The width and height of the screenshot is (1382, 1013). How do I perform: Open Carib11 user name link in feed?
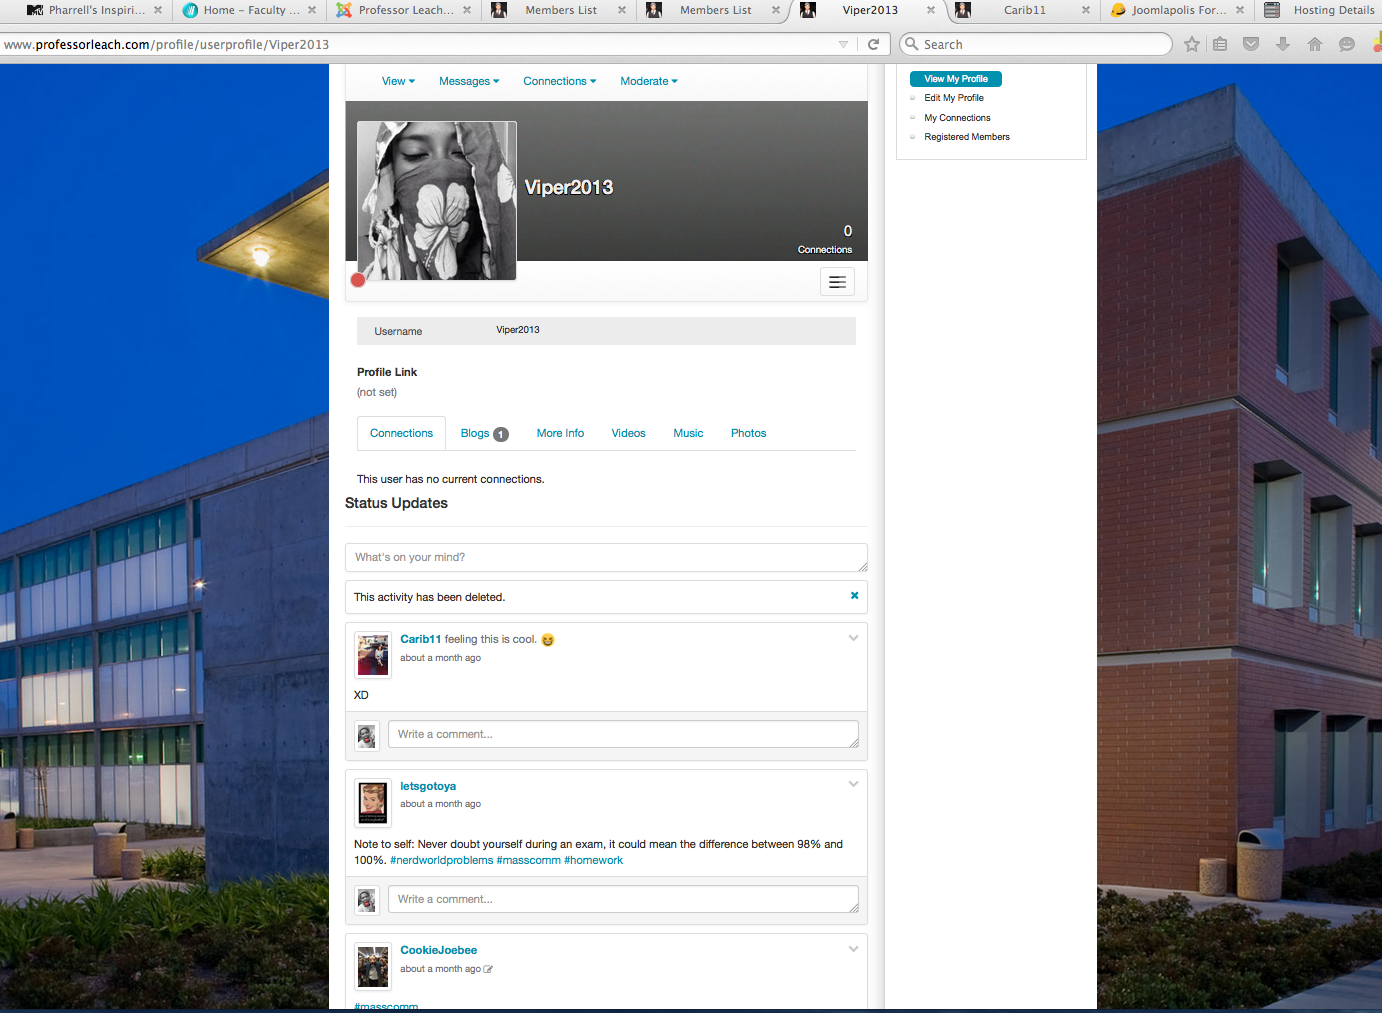[x=420, y=639]
